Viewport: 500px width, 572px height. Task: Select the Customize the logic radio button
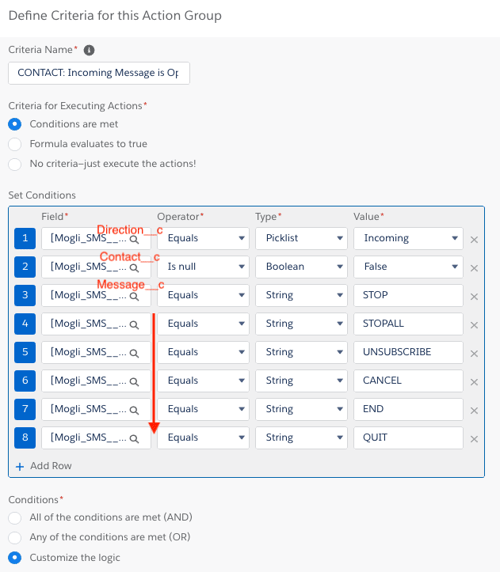[x=15, y=558]
